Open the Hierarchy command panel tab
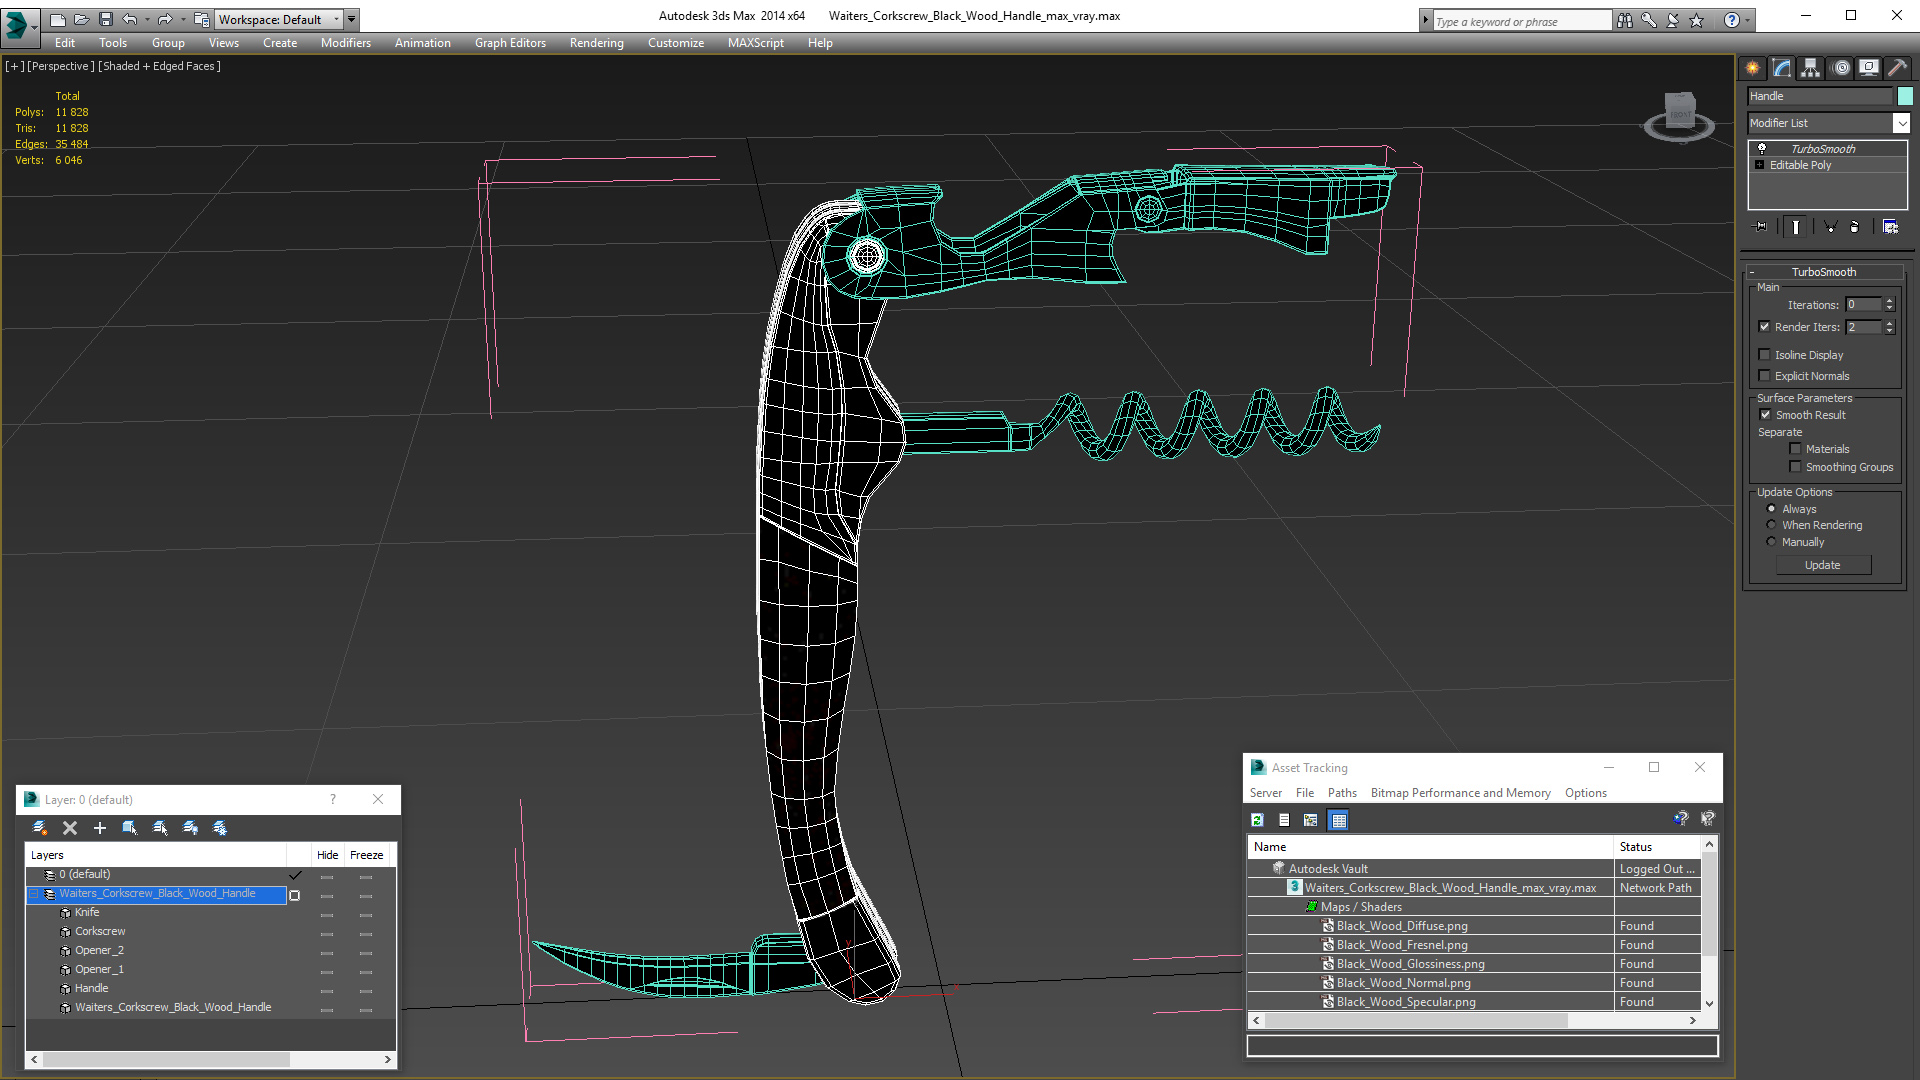This screenshot has width=1920, height=1080. click(x=1810, y=68)
